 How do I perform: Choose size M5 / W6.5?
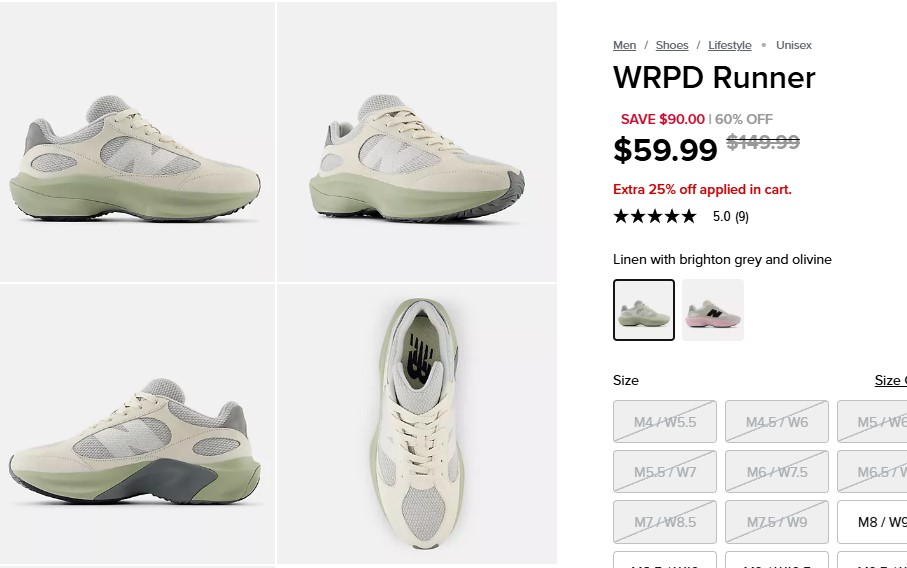[x=872, y=422]
